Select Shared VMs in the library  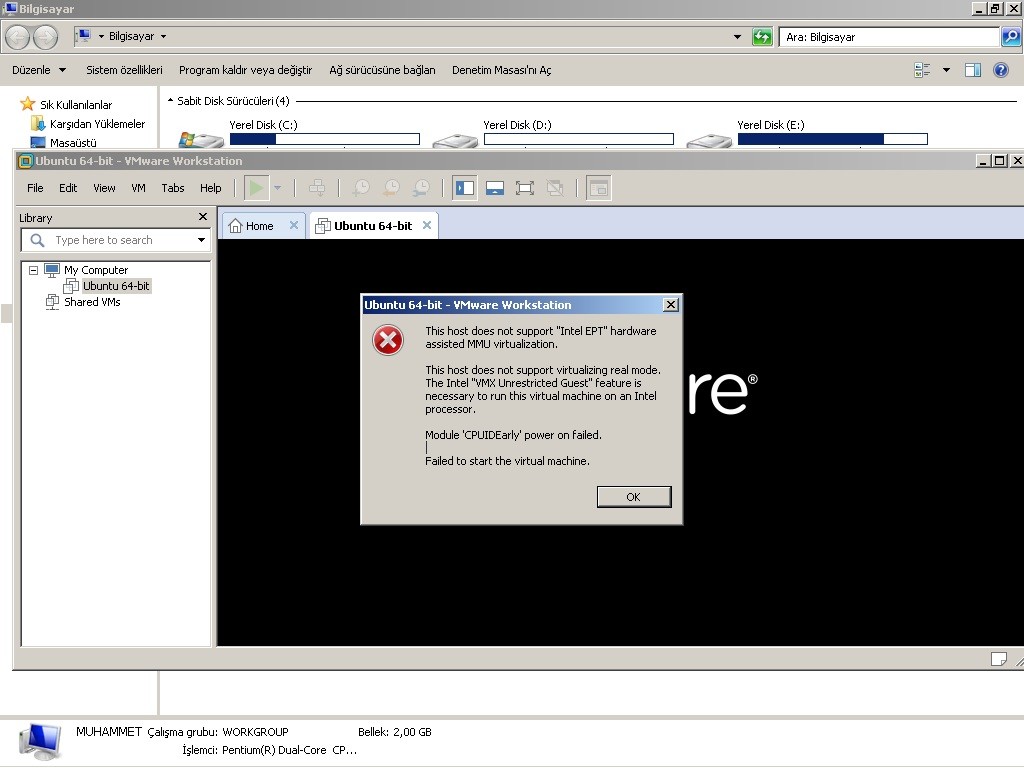(x=92, y=302)
